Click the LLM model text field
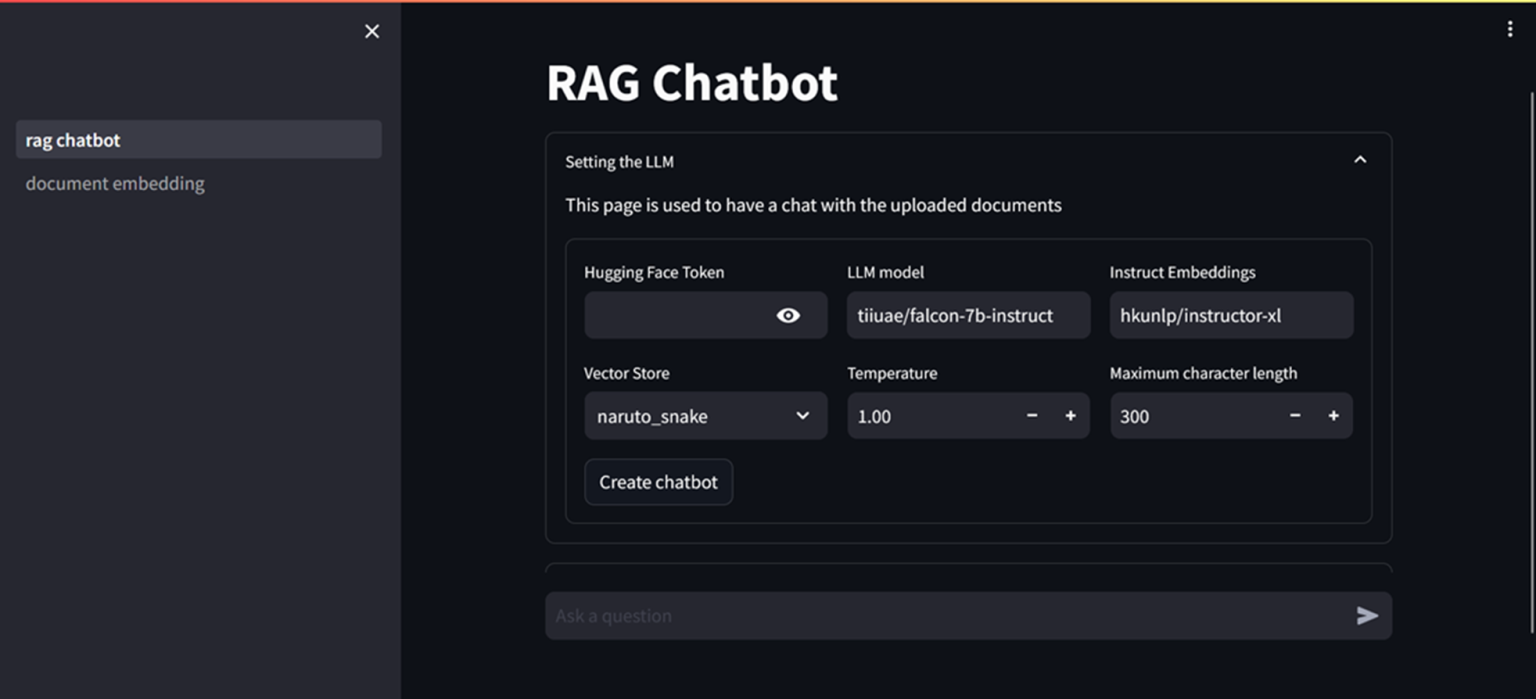The image size is (1536, 699). tap(967, 316)
